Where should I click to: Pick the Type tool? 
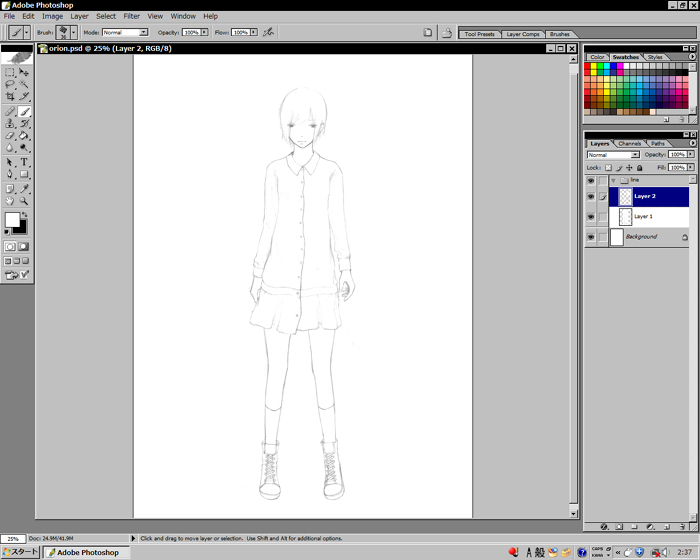tap(24, 162)
